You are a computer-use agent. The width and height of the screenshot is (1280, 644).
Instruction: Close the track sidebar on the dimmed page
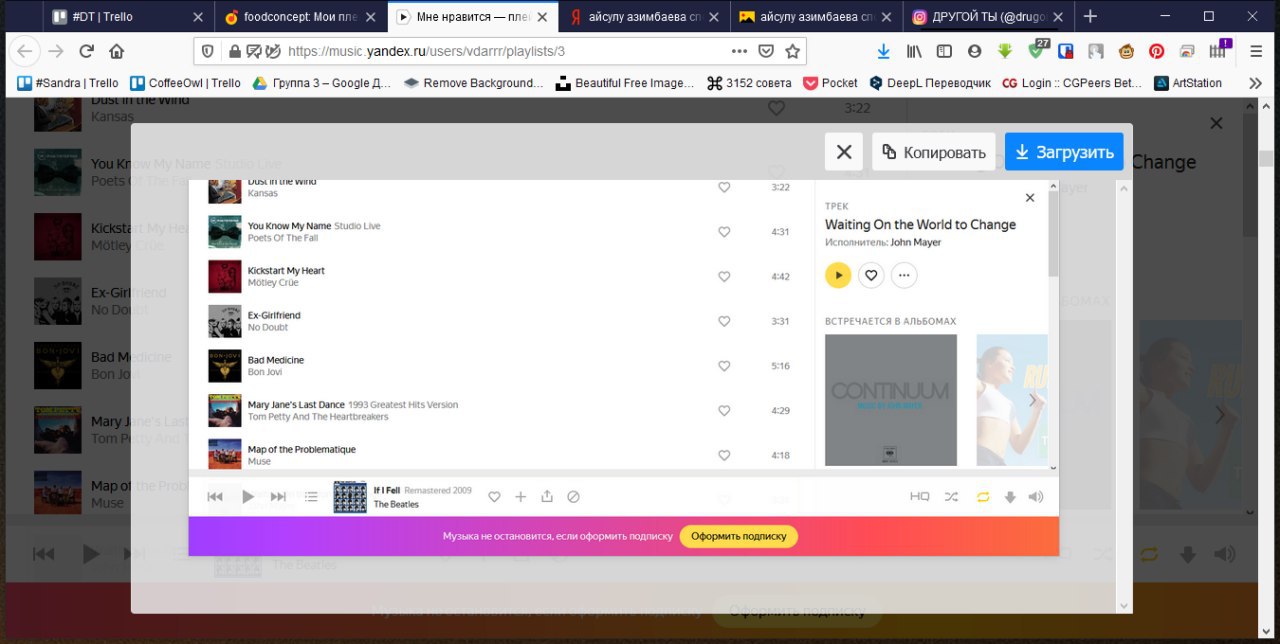pos(1216,123)
